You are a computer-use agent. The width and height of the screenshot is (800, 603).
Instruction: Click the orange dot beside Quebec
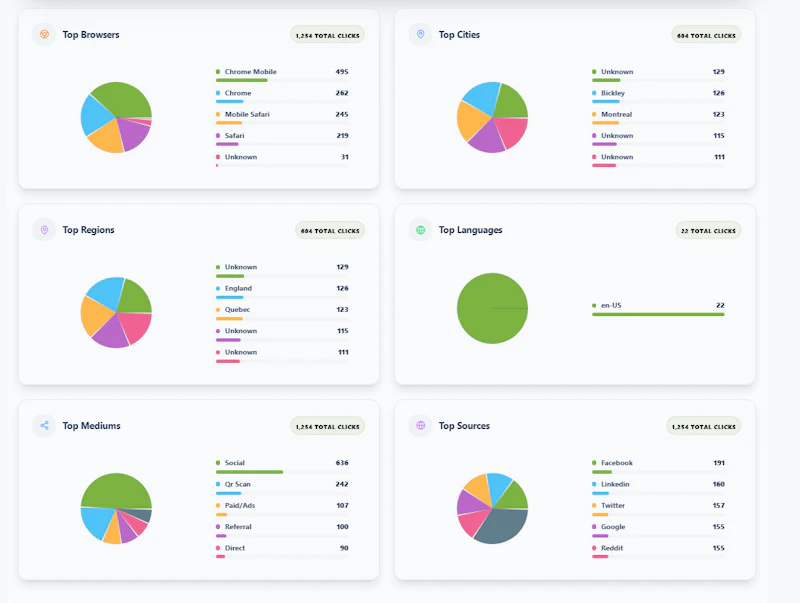pos(218,310)
